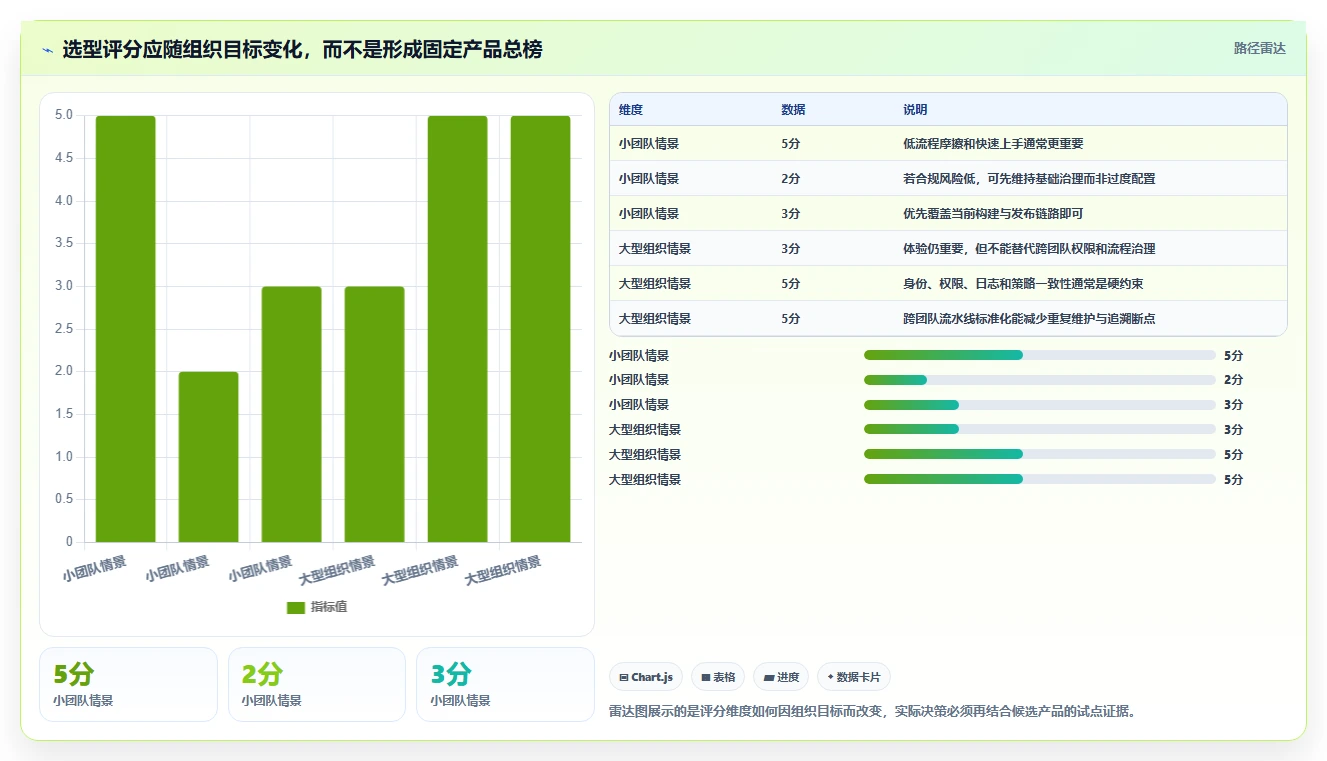Click the 小团队情景 progress bar showing 3分

click(1040, 405)
